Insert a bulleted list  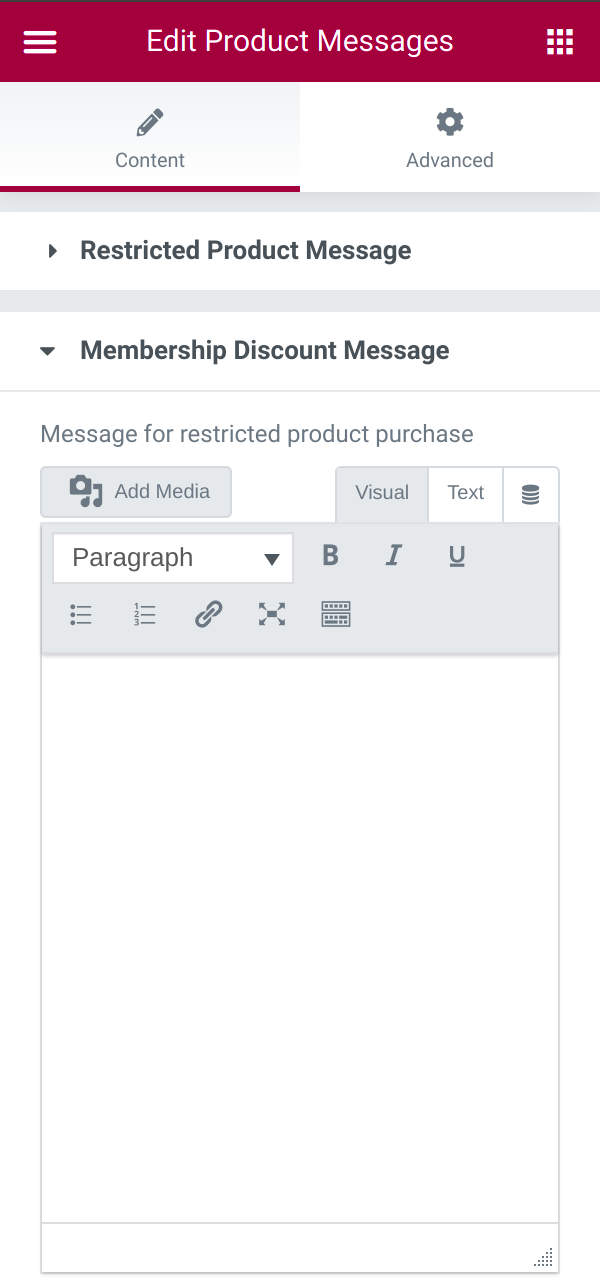pyautogui.click(x=81, y=614)
